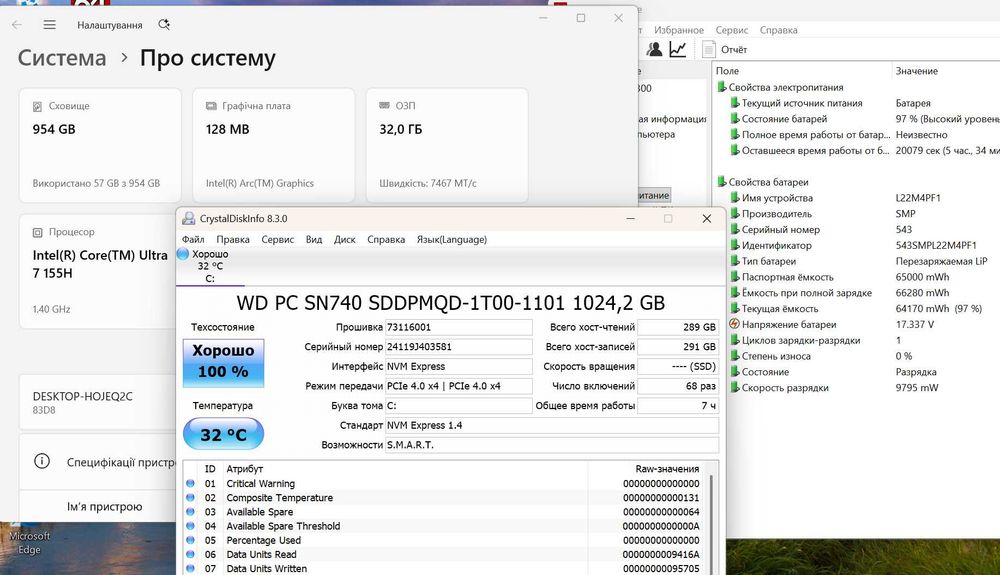Select the DESKTOP-HOJEQ2C device name
The image size is (1000, 575).
point(83,396)
